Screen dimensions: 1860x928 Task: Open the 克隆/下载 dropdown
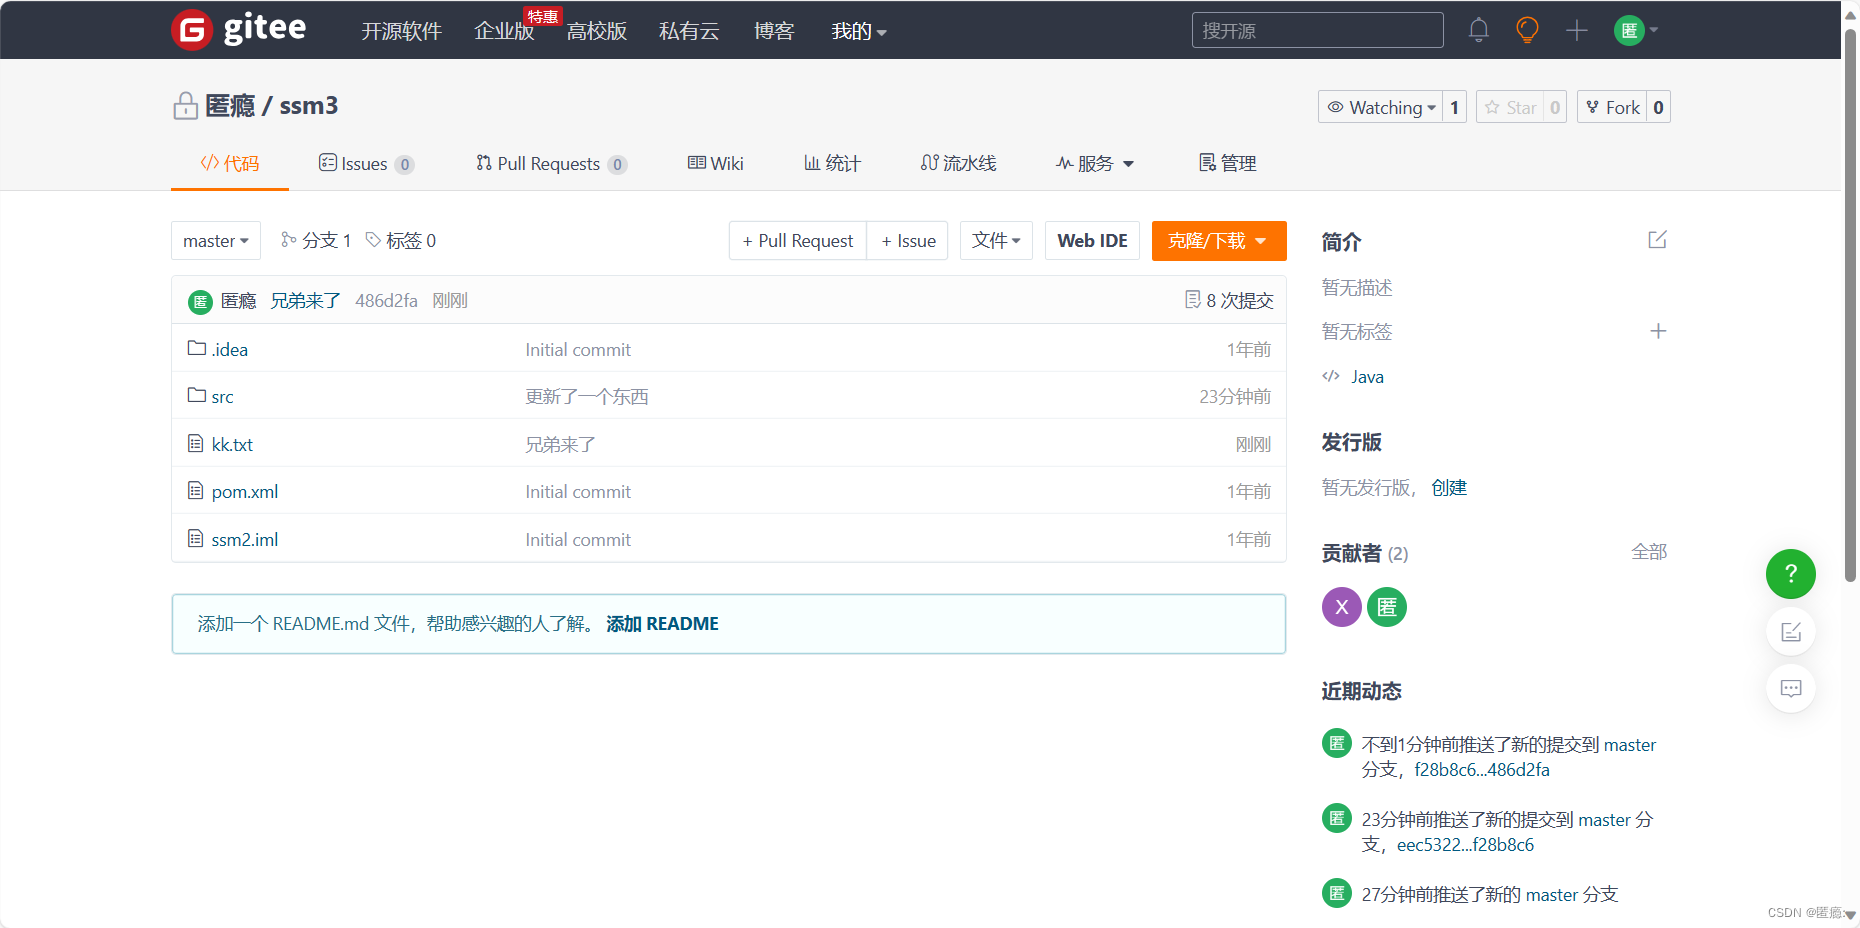pos(1218,240)
